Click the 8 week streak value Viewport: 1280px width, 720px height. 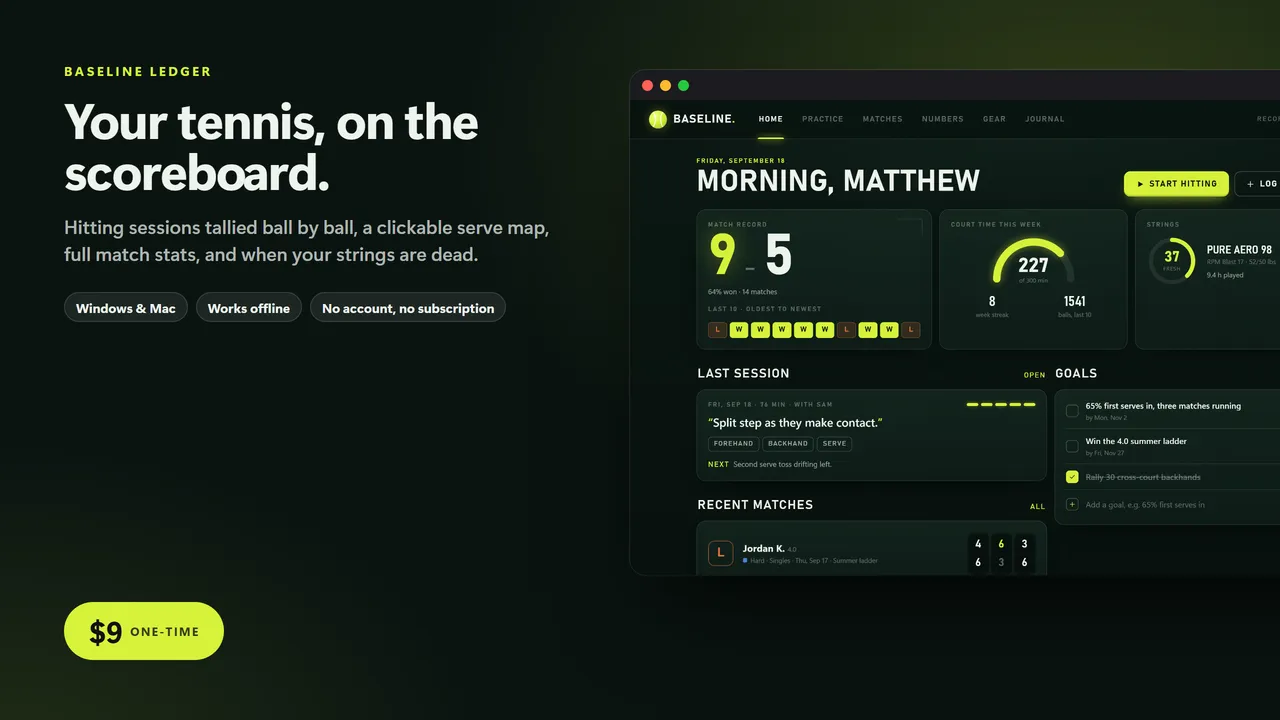click(992, 301)
